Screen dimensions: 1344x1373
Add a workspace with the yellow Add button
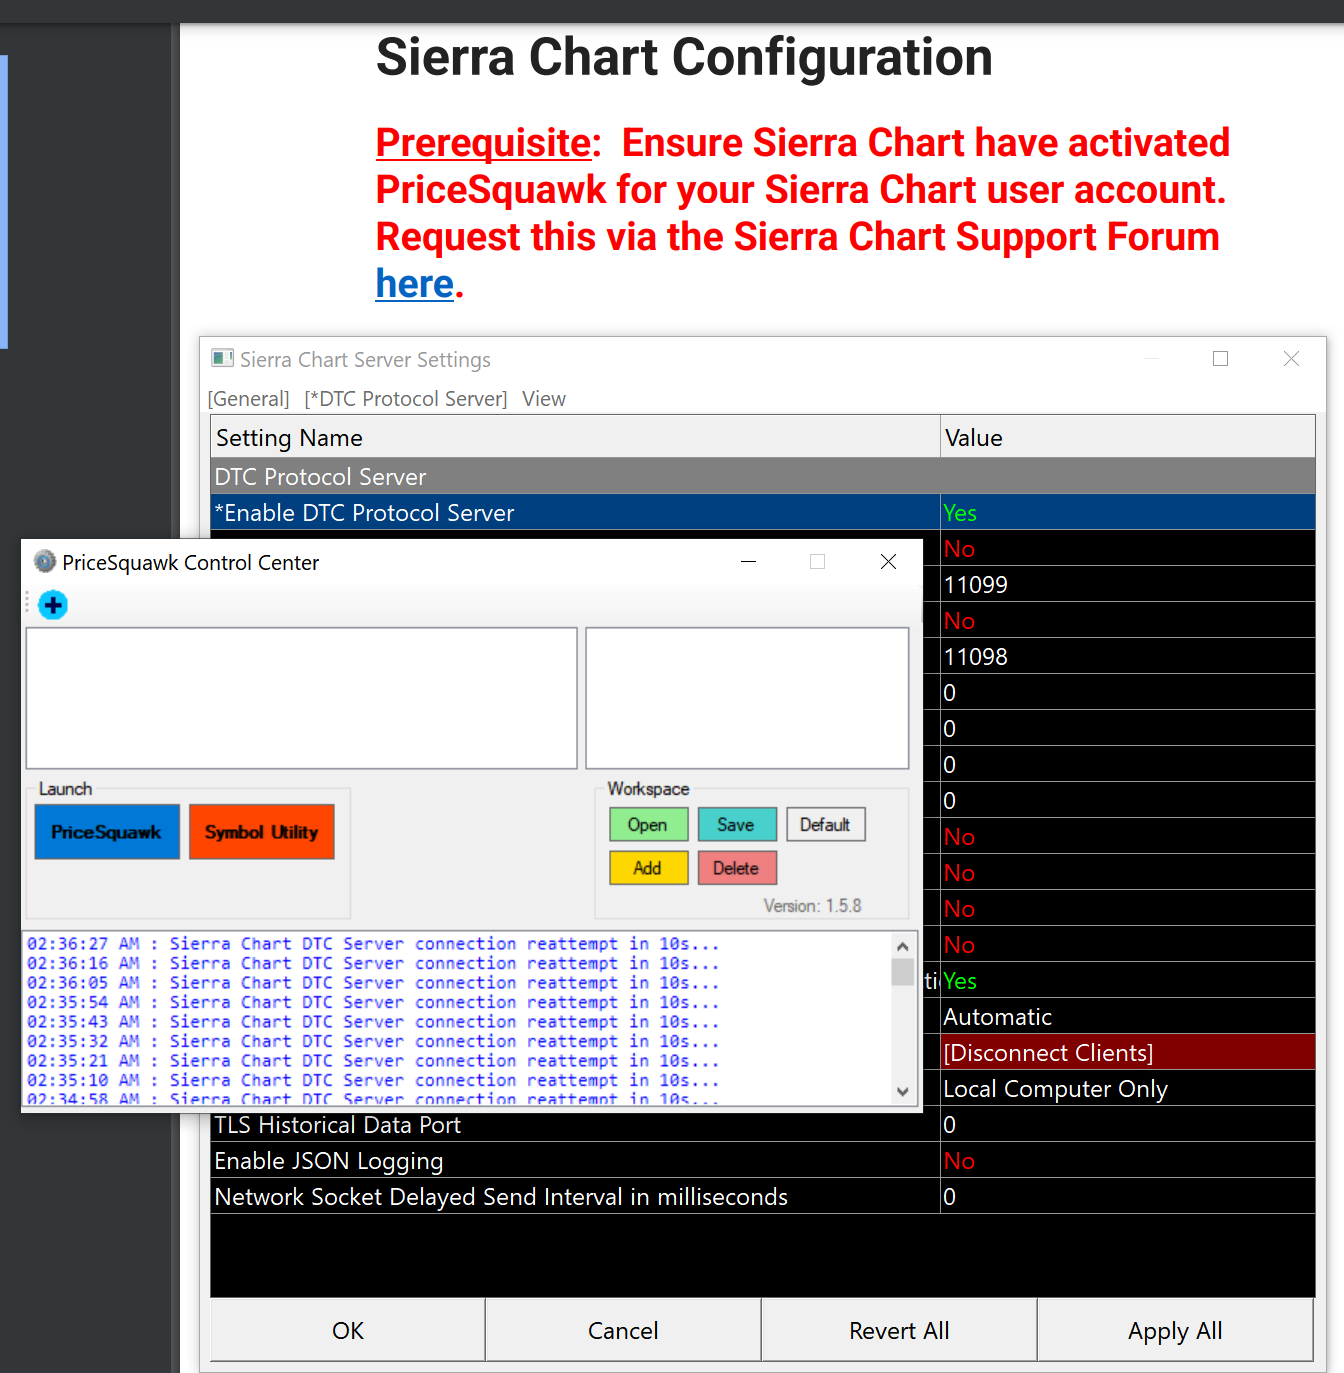coord(648,868)
